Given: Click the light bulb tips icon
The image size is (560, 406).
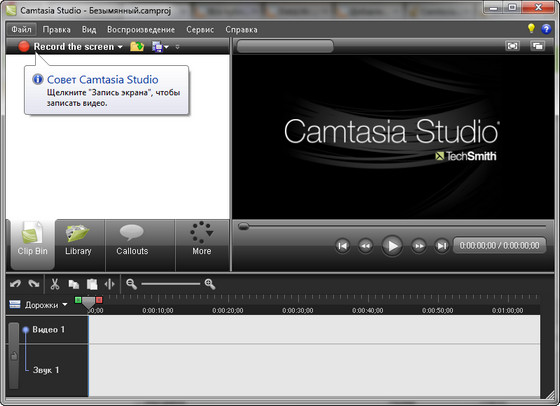Looking at the screenshot, I should tap(531, 28).
